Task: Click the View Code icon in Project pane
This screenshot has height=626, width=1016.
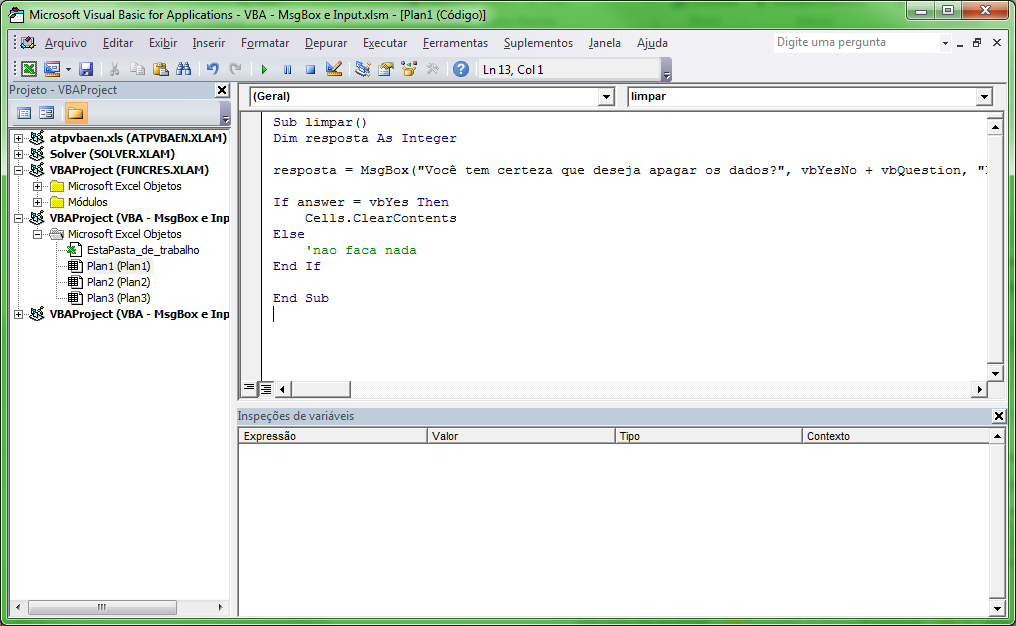Action: (x=24, y=113)
